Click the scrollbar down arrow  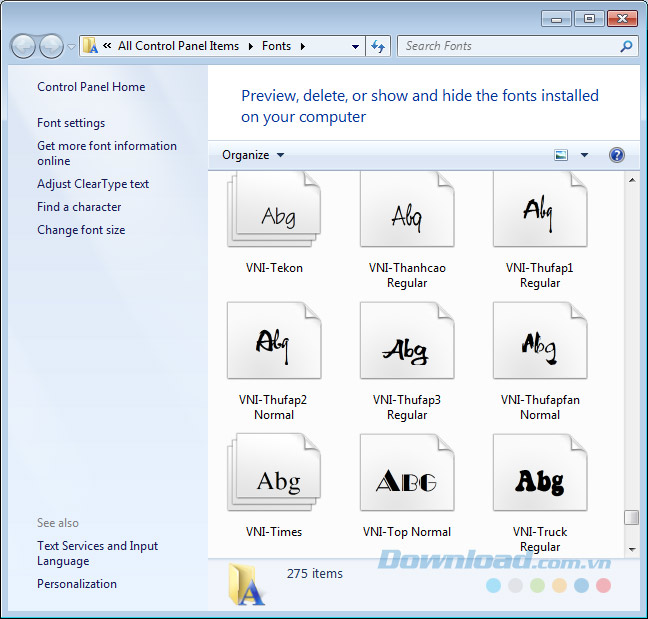click(632, 549)
